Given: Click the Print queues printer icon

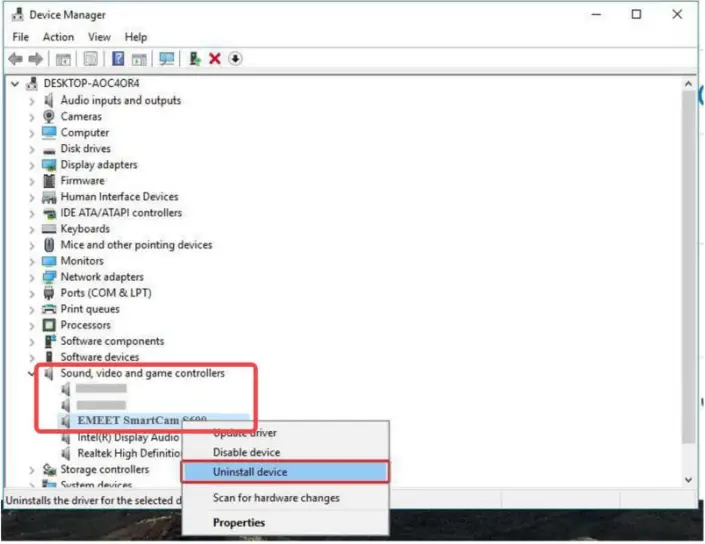Looking at the screenshot, I should [x=49, y=309].
